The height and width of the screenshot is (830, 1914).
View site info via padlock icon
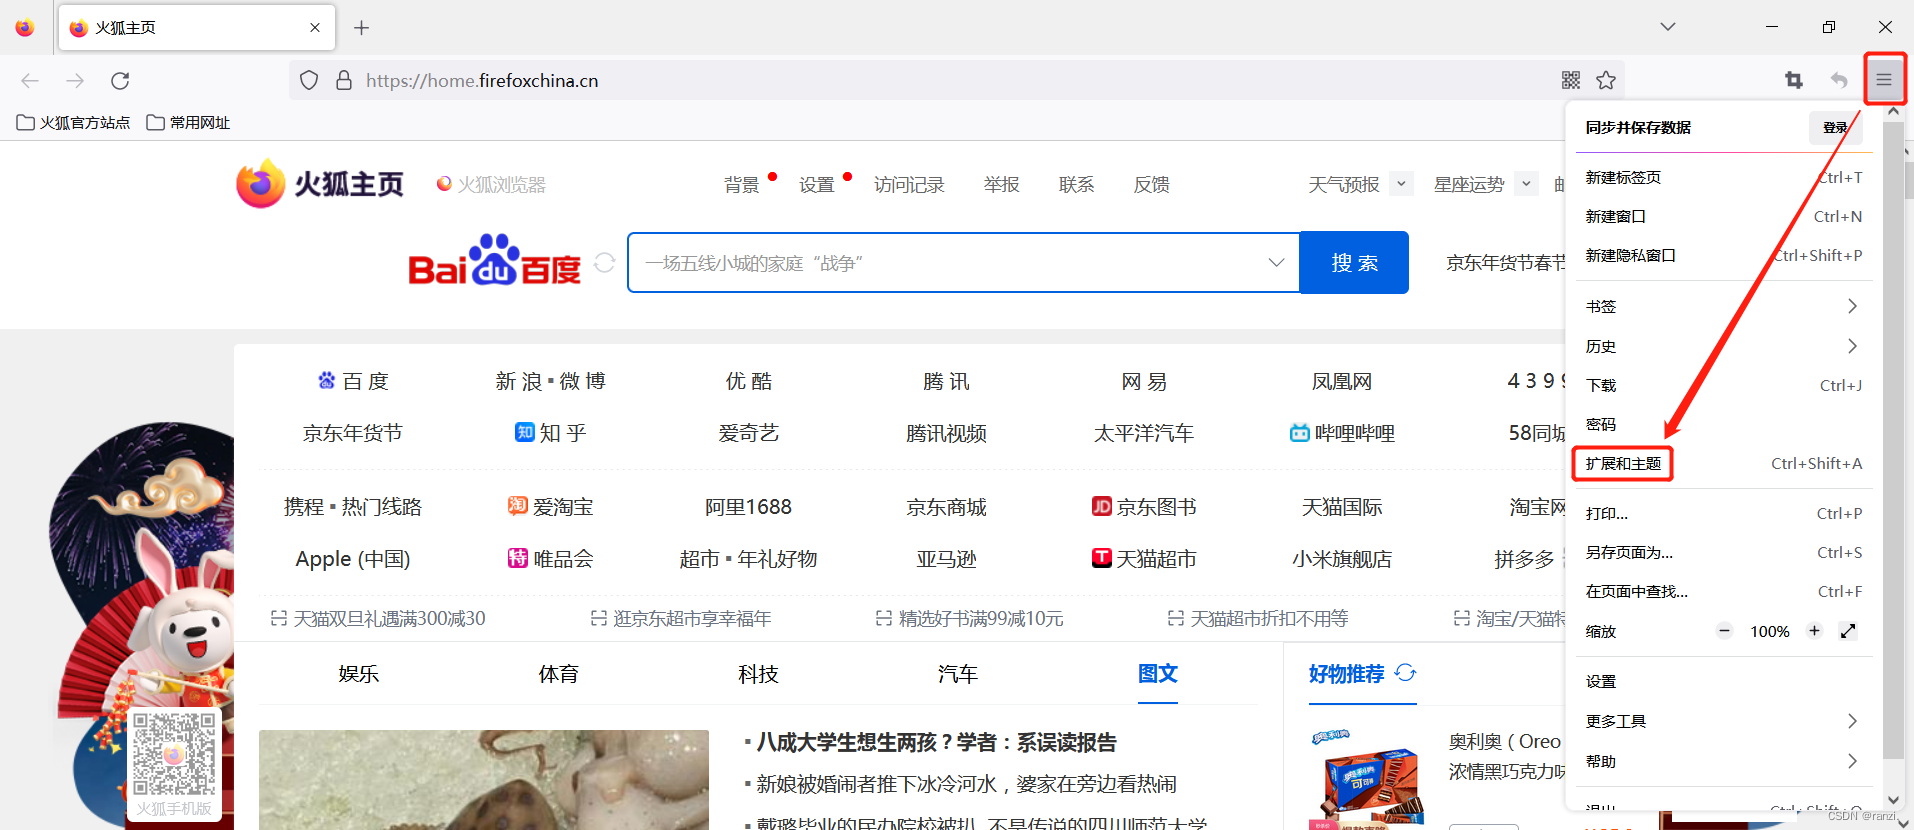(x=344, y=80)
